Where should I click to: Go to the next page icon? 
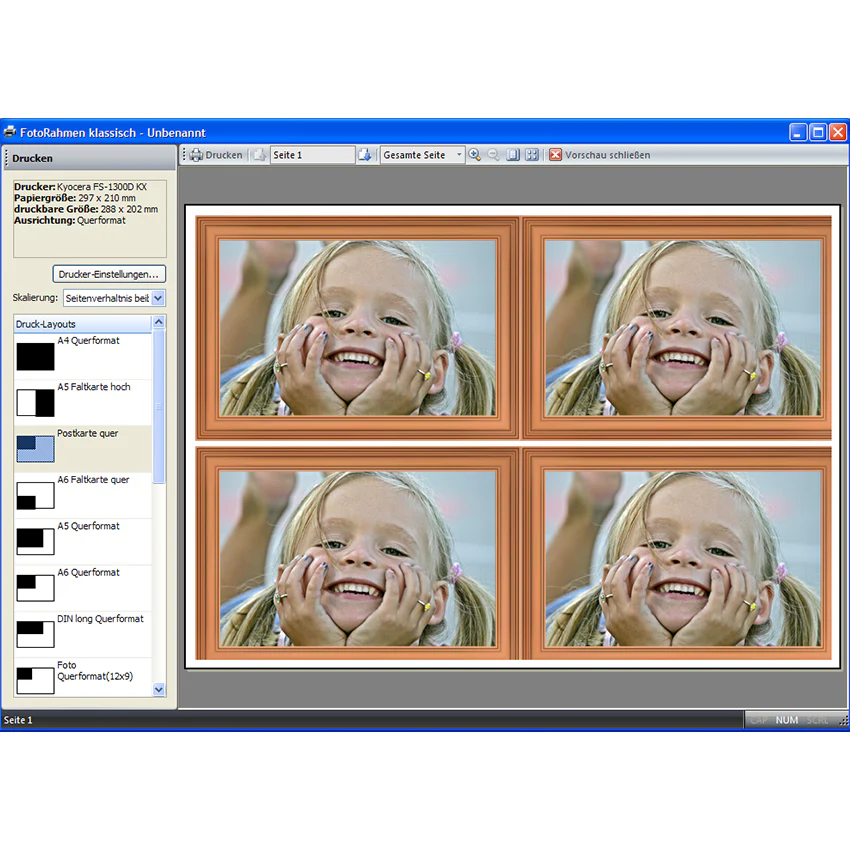click(364, 155)
